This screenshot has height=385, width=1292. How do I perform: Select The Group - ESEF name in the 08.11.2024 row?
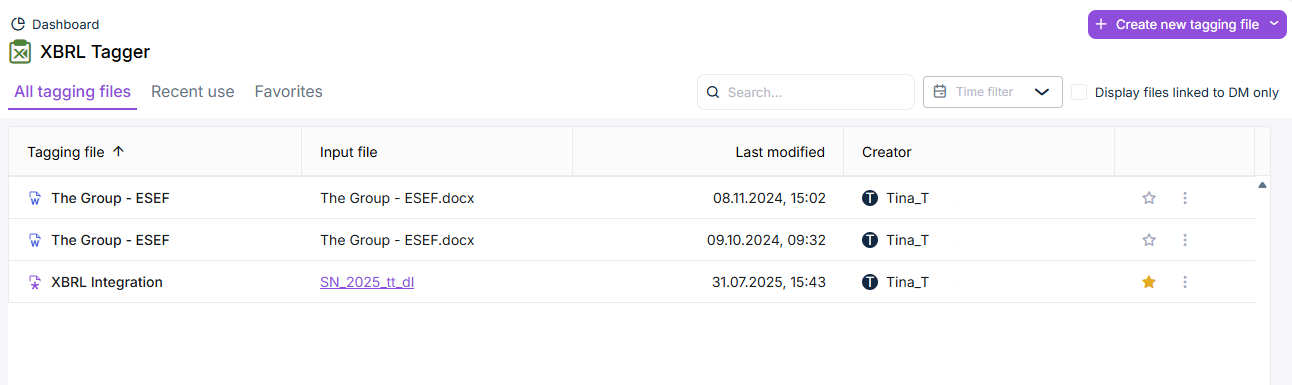(x=110, y=198)
